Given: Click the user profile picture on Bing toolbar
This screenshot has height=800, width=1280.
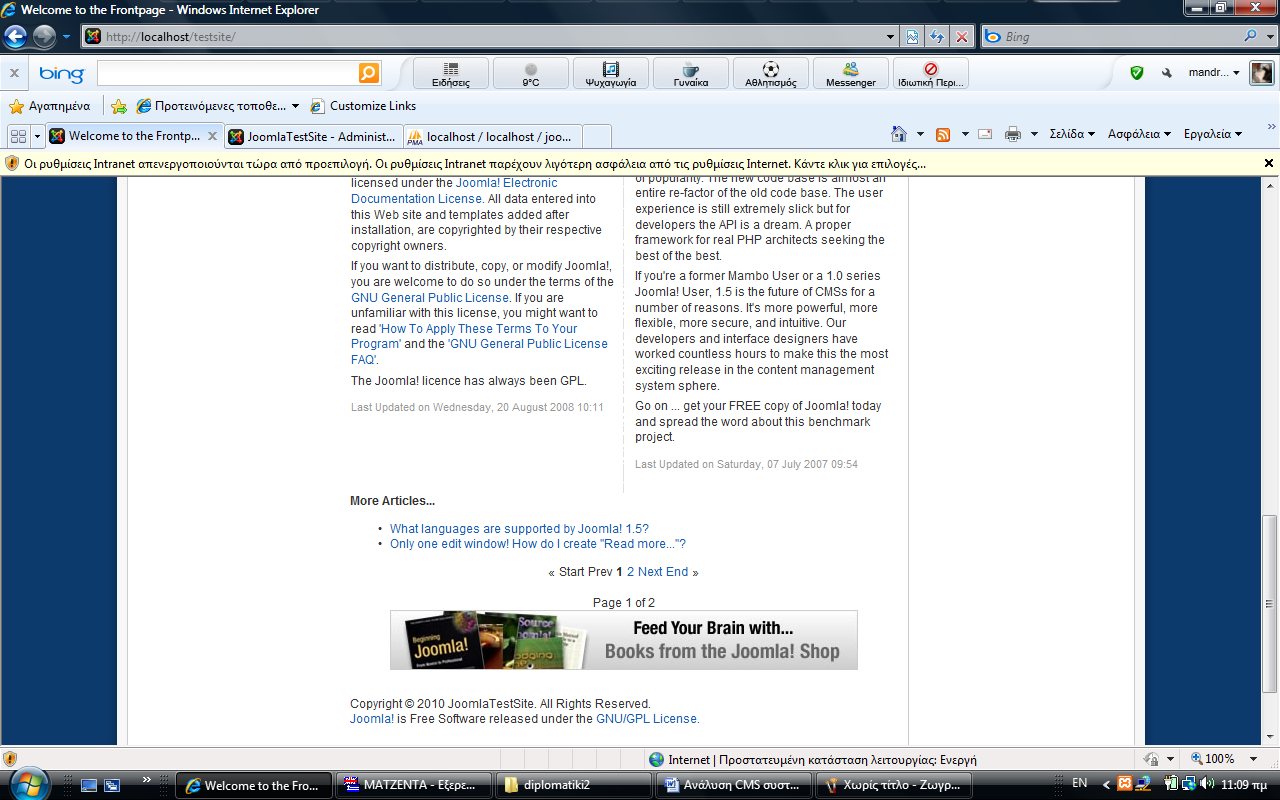Looking at the screenshot, I should pyautogui.click(x=1262, y=73).
